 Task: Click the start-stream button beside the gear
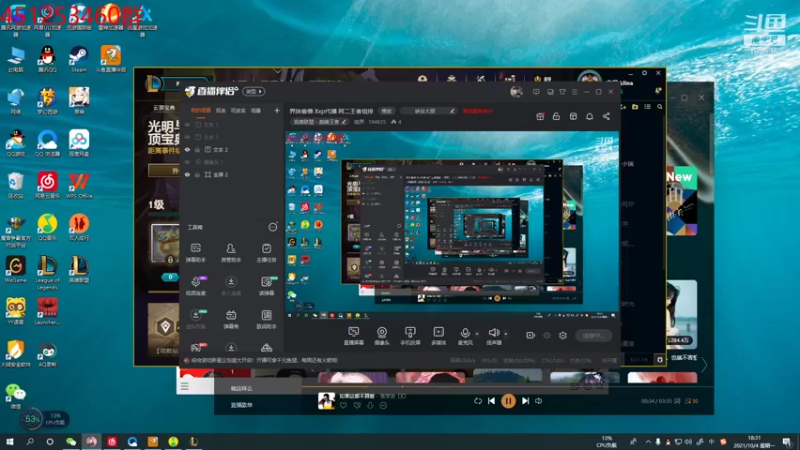tap(593, 335)
